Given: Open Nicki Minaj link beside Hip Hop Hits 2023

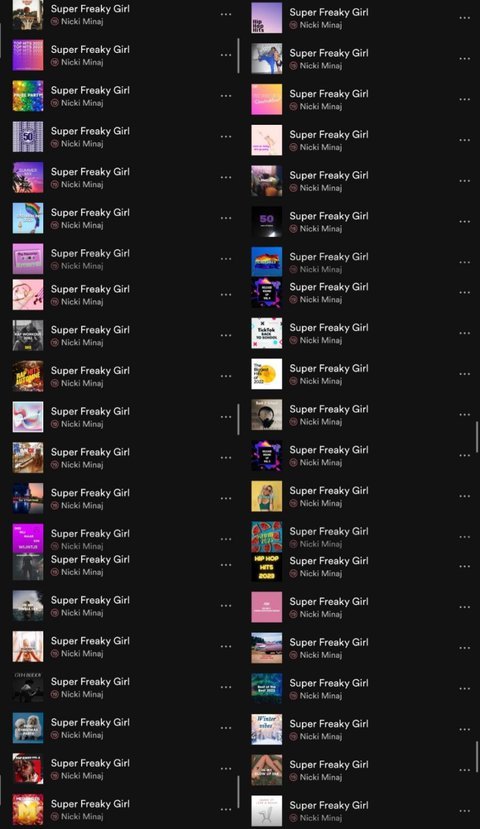Looking at the screenshot, I should pos(320,574).
